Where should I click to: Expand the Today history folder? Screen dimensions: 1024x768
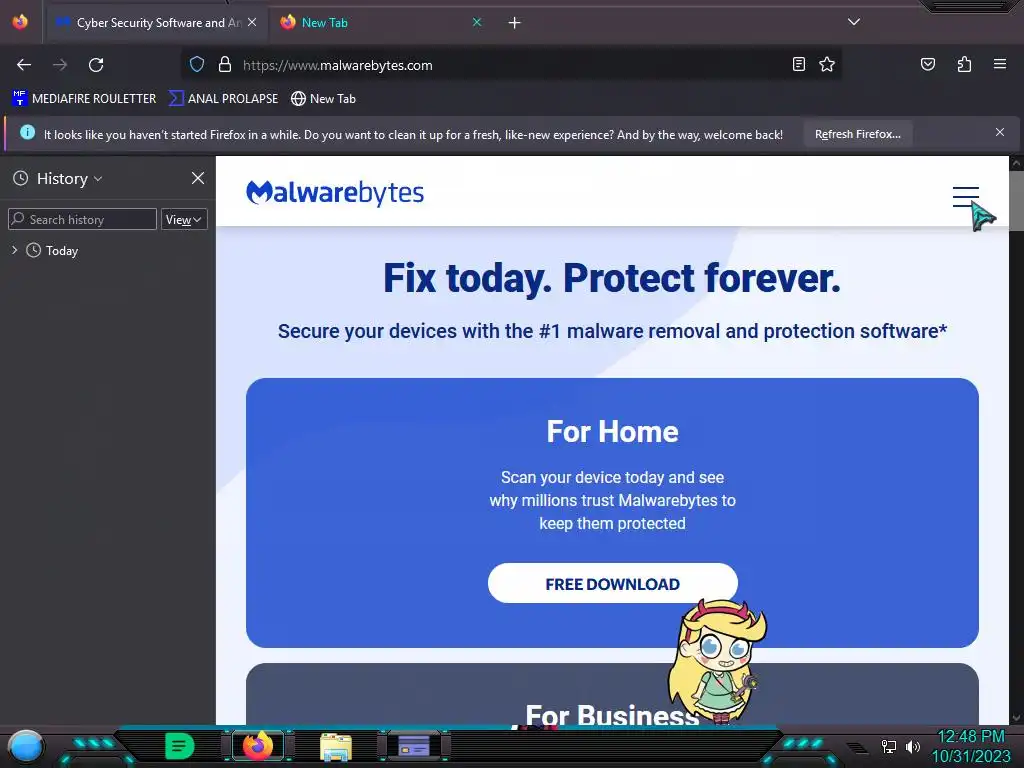(x=14, y=250)
